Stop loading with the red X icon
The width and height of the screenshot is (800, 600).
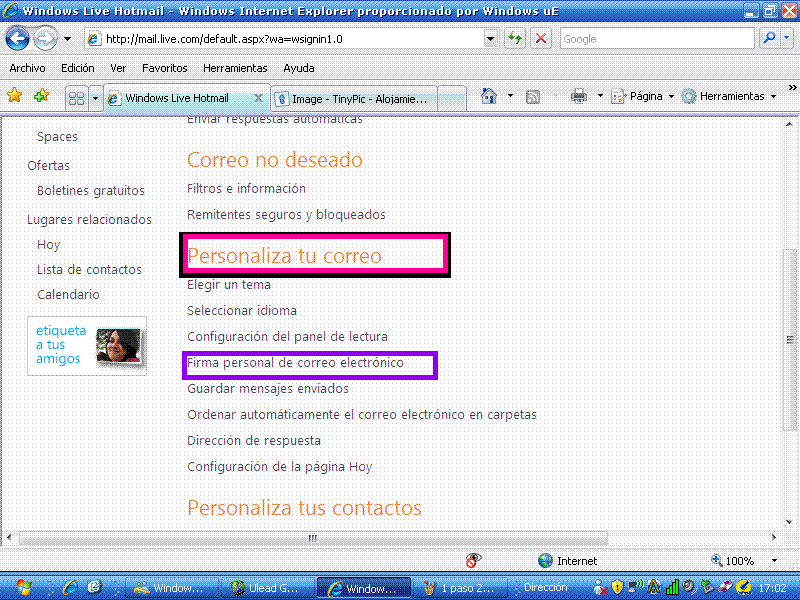point(541,39)
